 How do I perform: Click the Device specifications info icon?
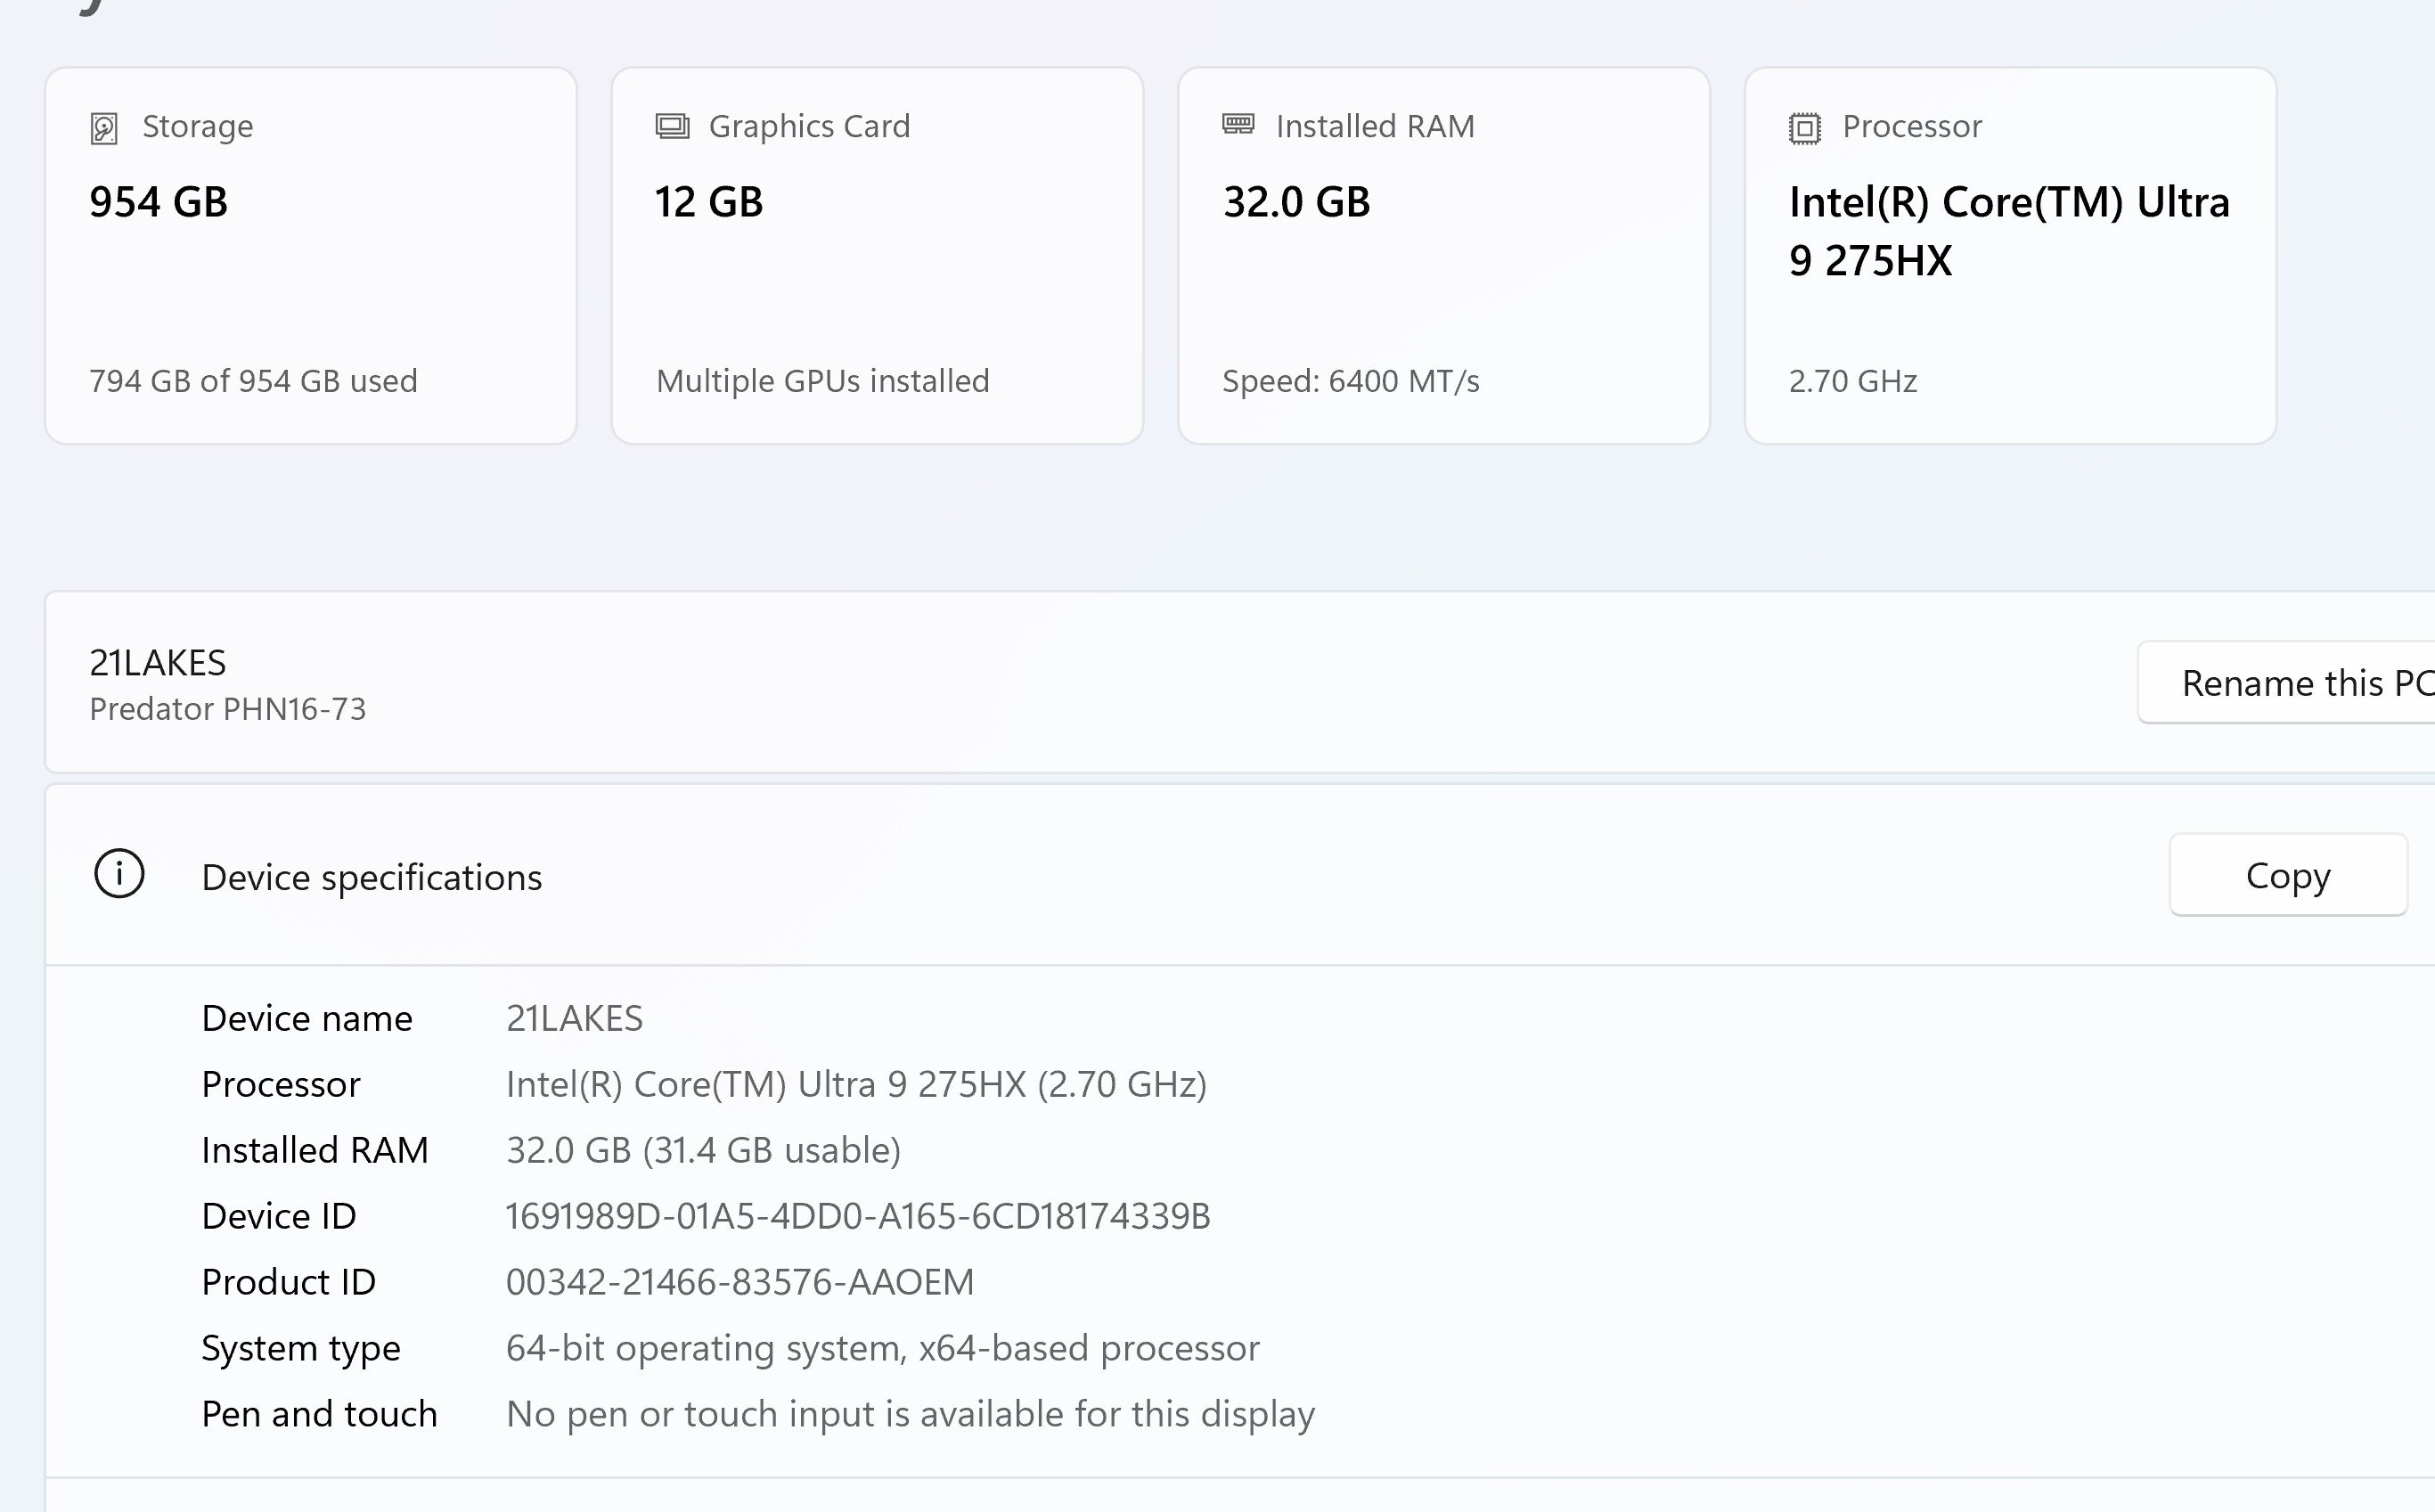(119, 874)
